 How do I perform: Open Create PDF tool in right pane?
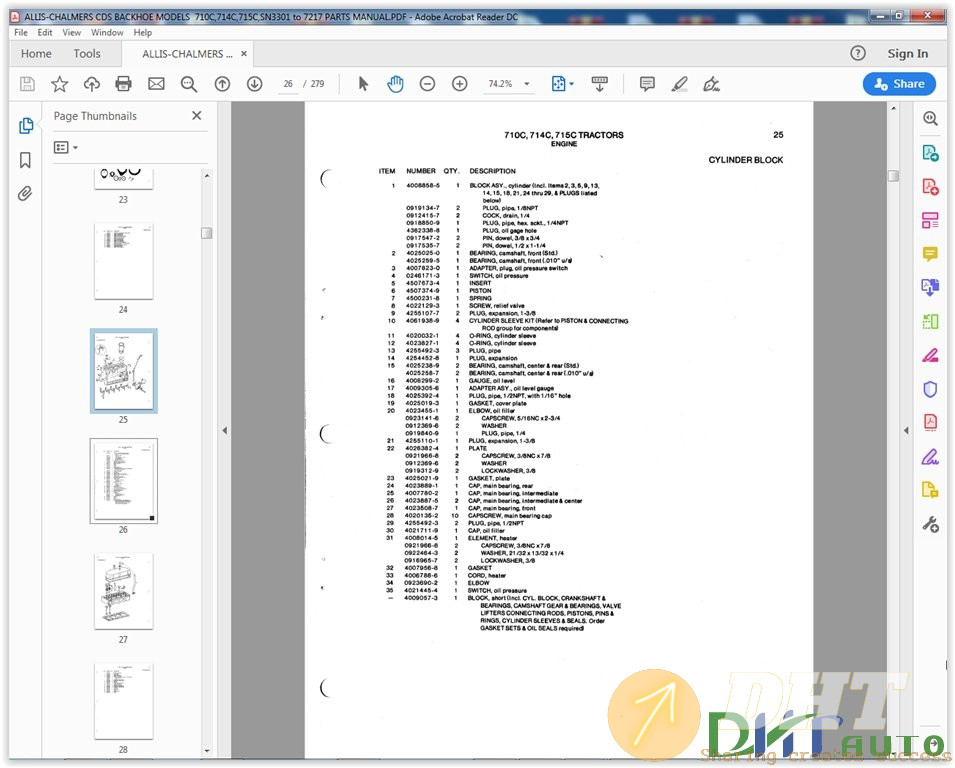pos(930,186)
